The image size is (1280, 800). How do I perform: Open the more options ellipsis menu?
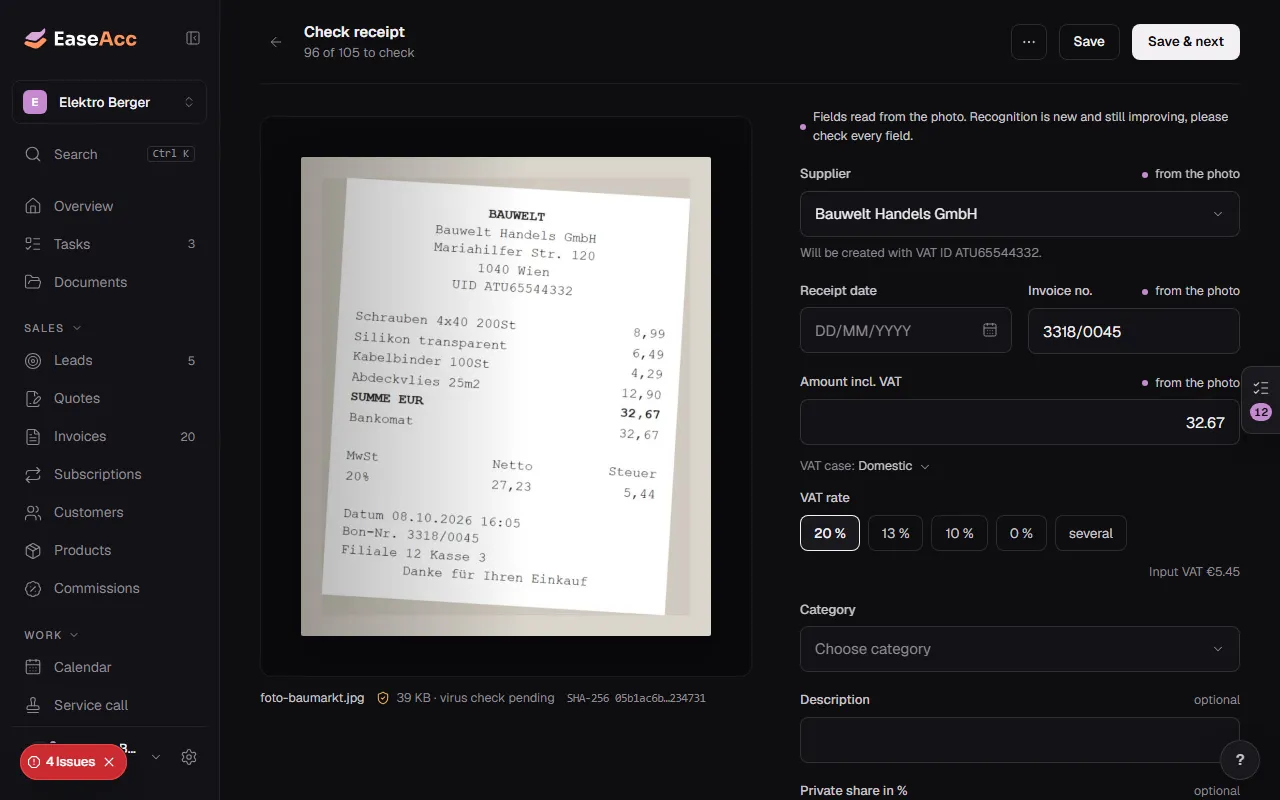click(x=1029, y=42)
